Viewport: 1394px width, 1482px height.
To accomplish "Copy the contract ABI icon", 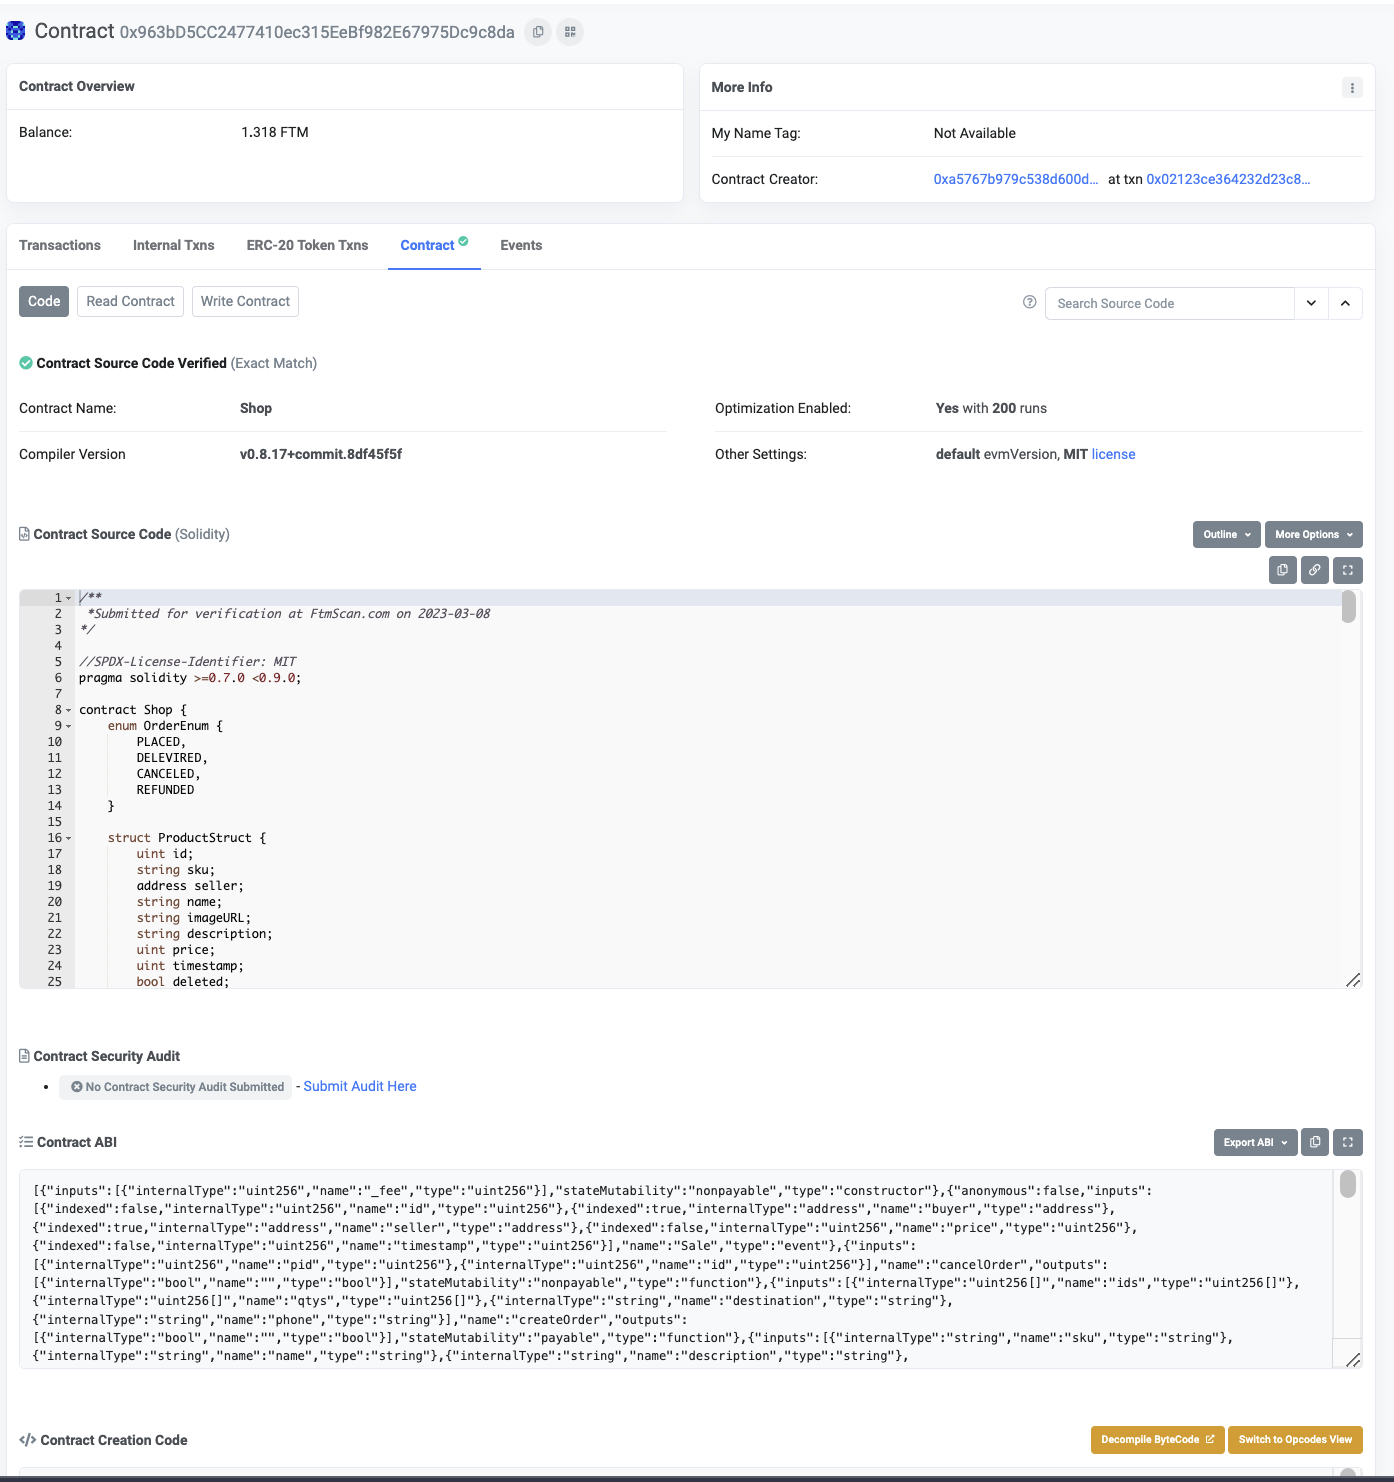I will 1315,1142.
